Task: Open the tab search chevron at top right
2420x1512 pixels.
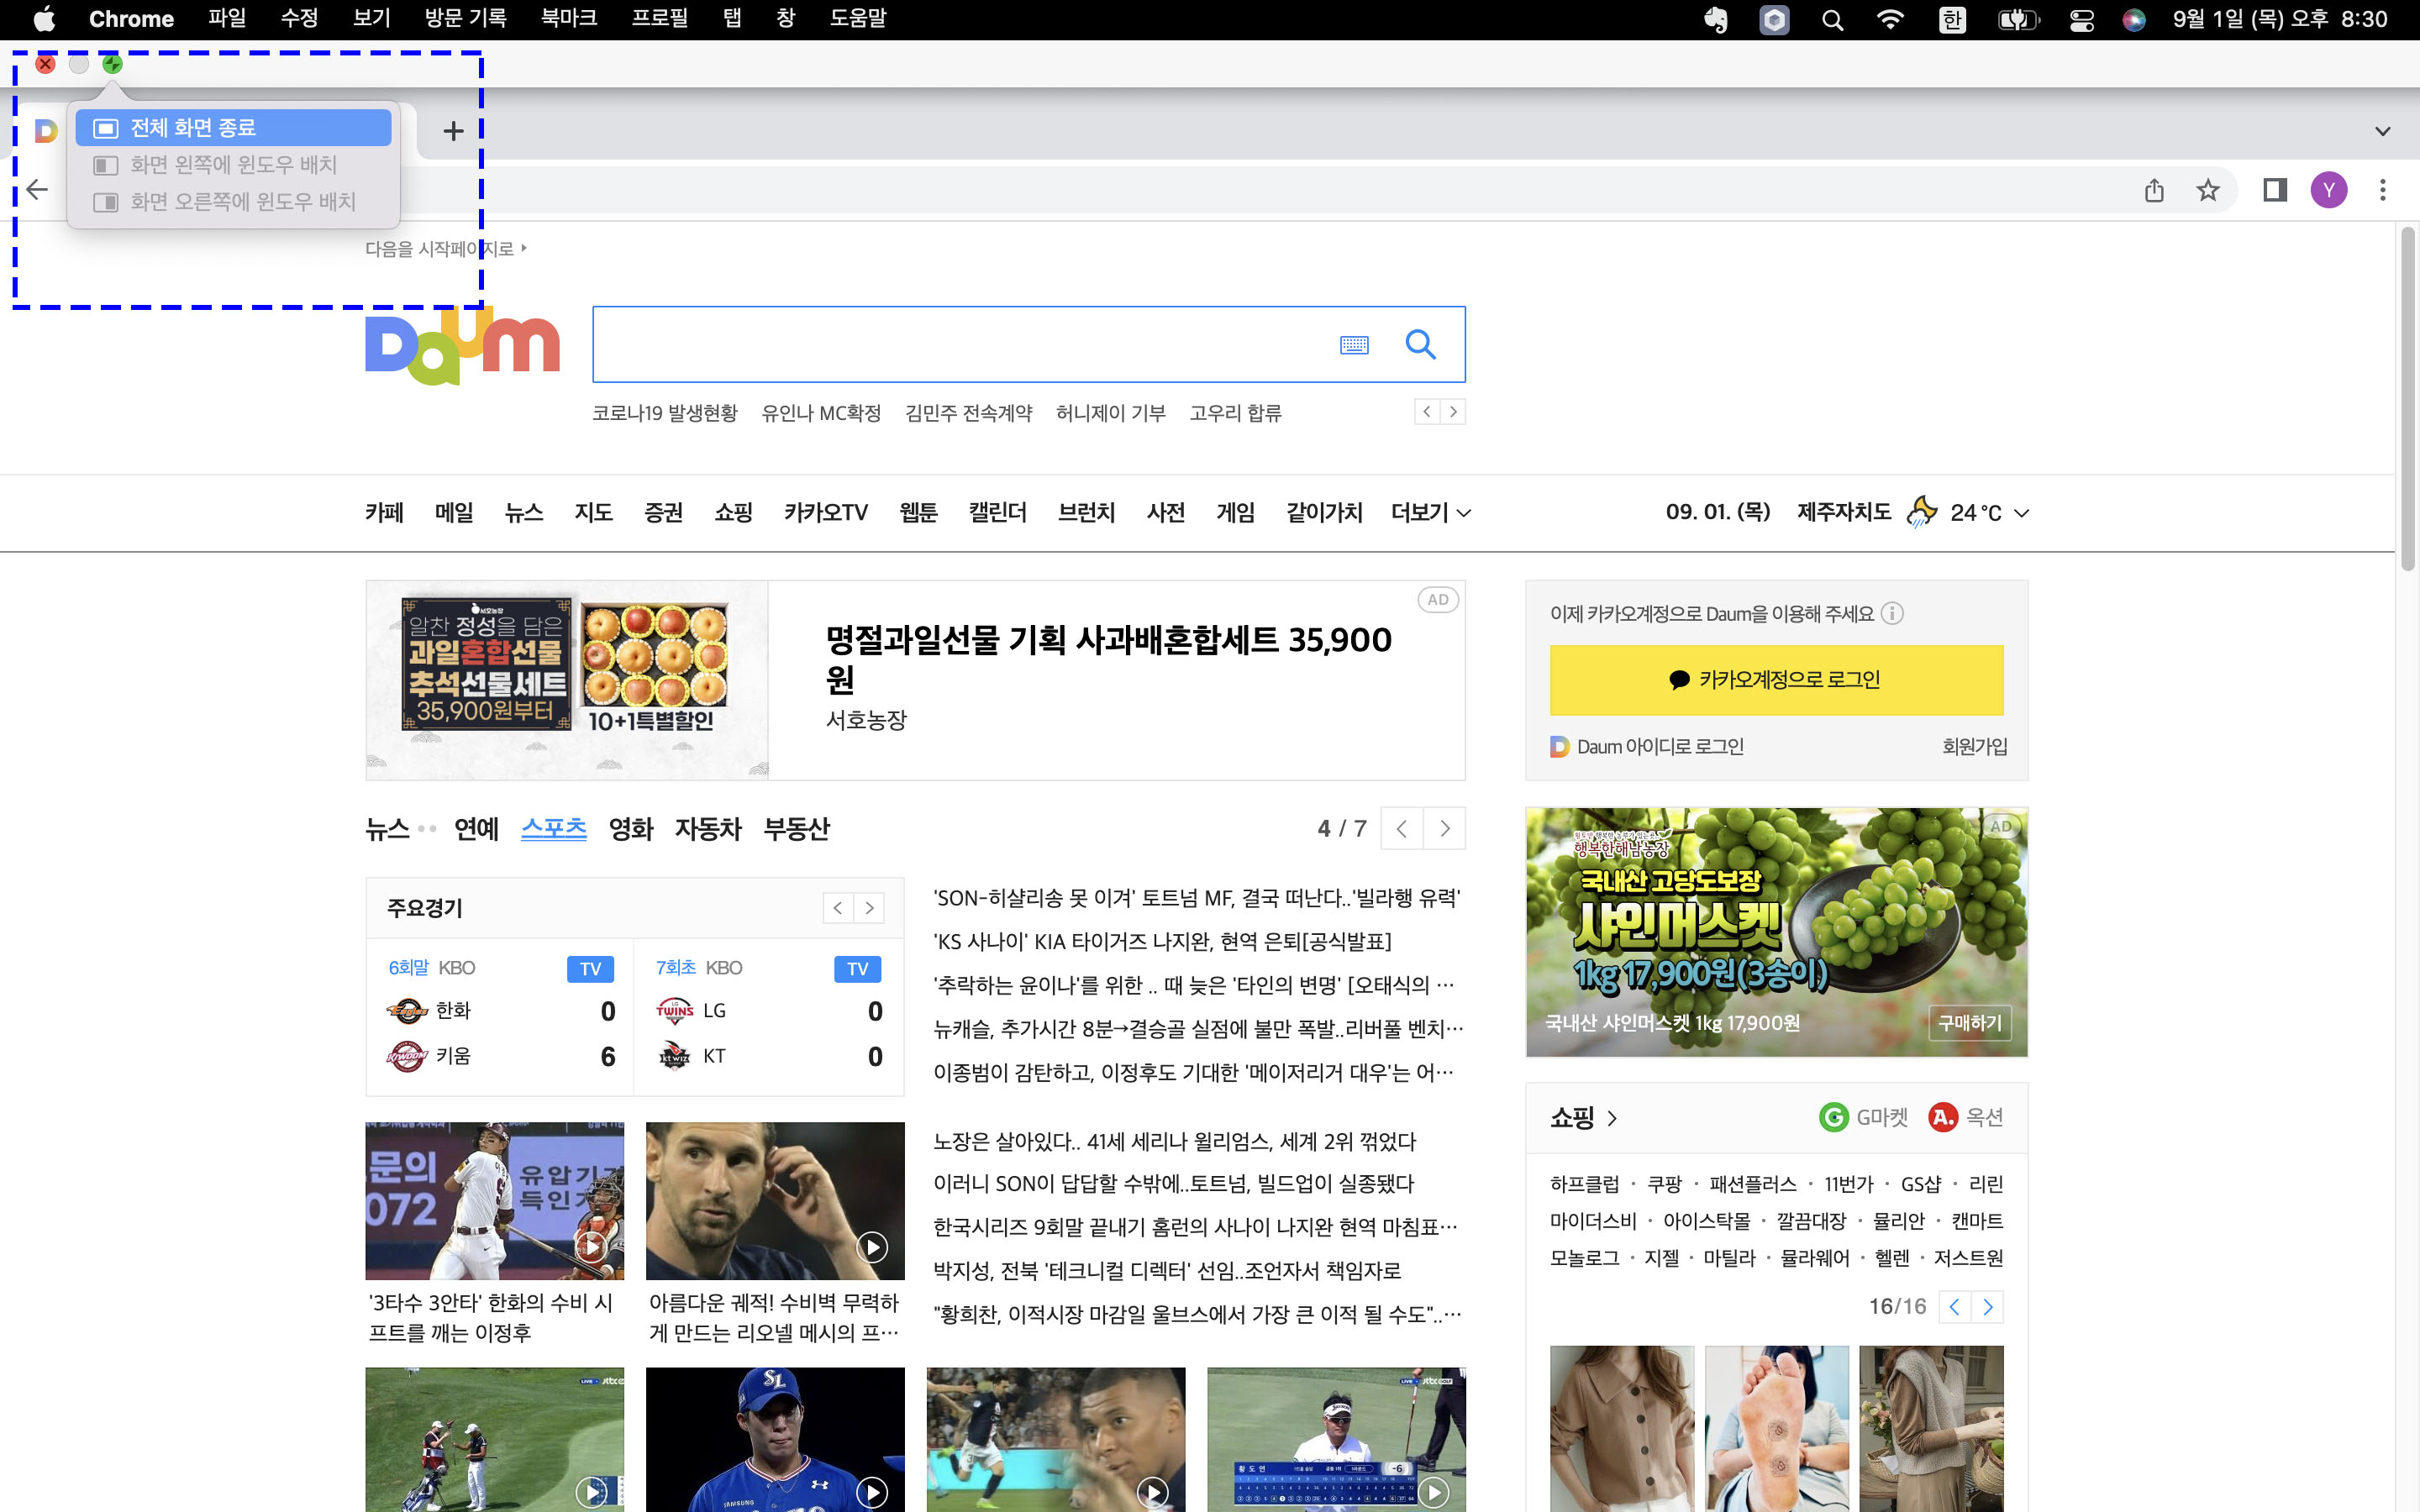Action: click(2383, 130)
